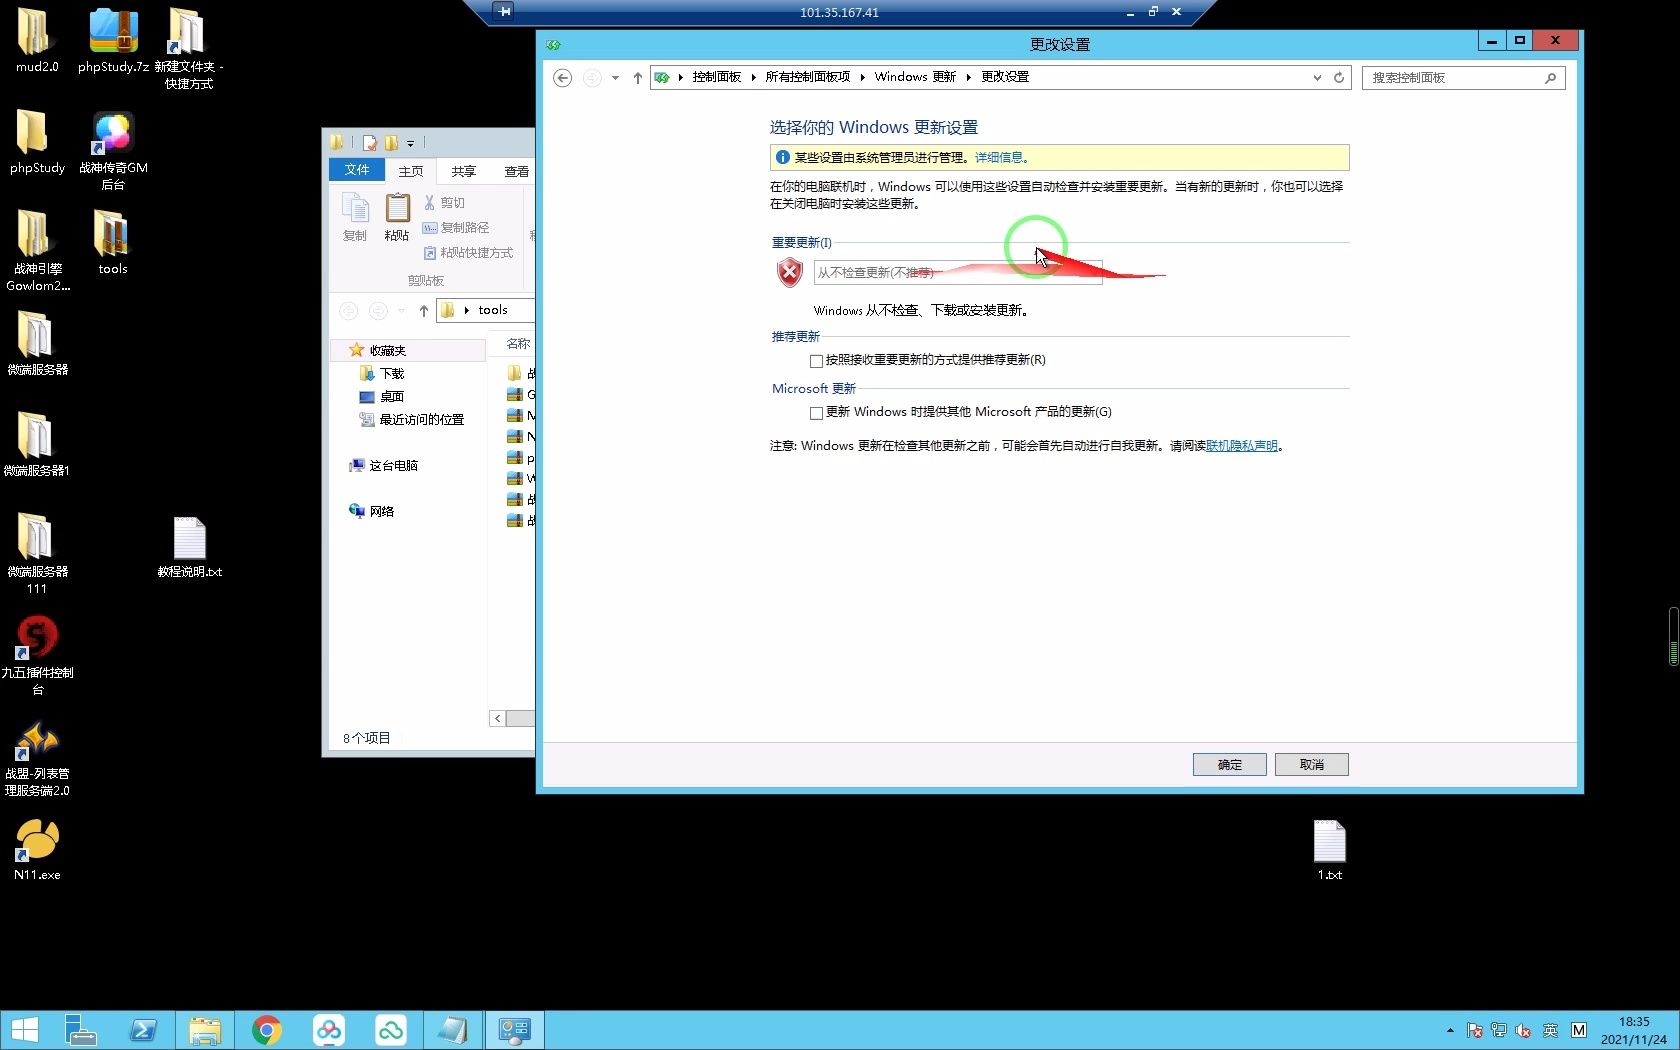Open the address bar history dropdown
Viewport: 1680px width, 1050px height.
coord(1317,78)
